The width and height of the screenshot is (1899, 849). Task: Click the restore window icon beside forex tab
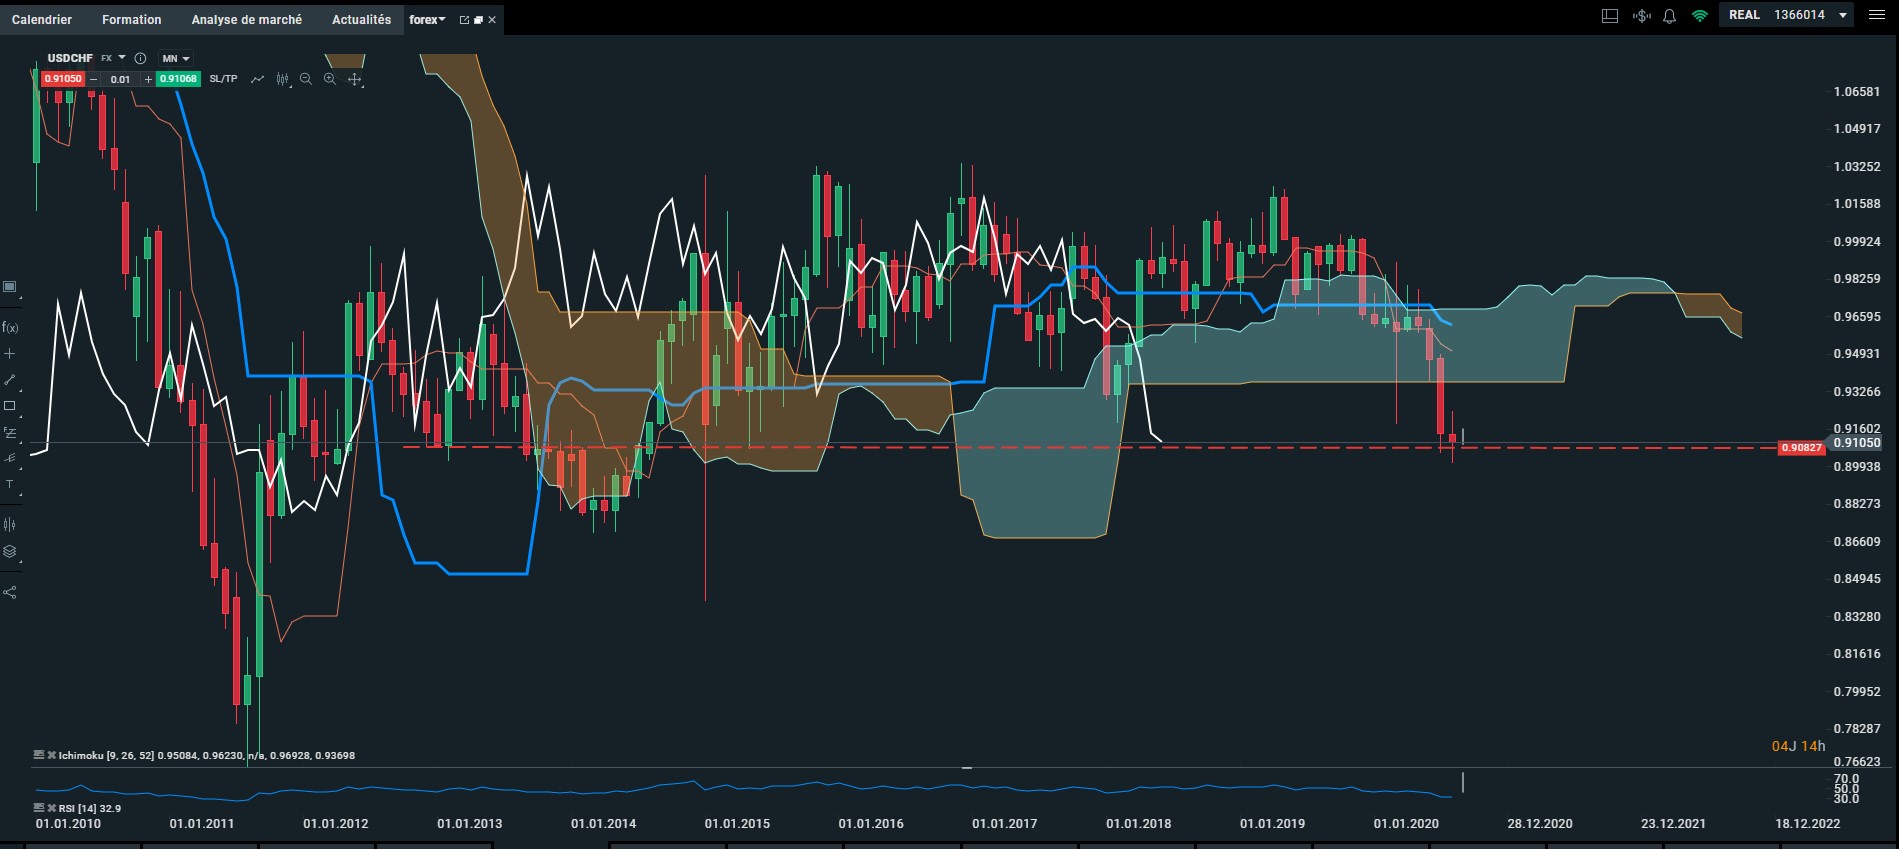tap(478, 20)
